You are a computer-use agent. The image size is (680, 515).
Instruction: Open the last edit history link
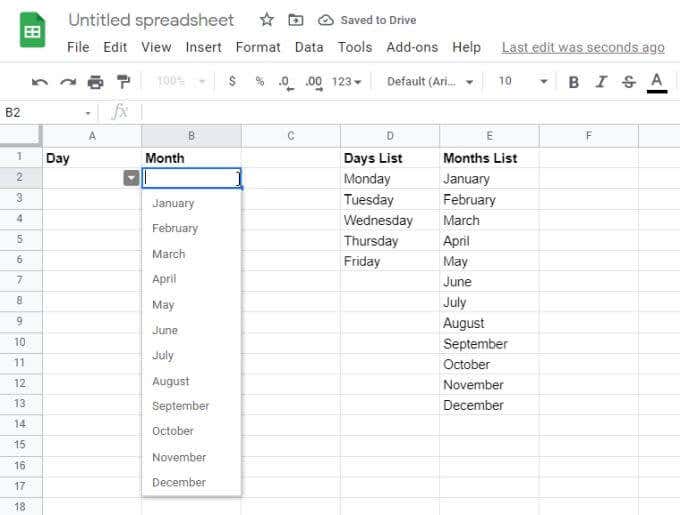pos(583,47)
